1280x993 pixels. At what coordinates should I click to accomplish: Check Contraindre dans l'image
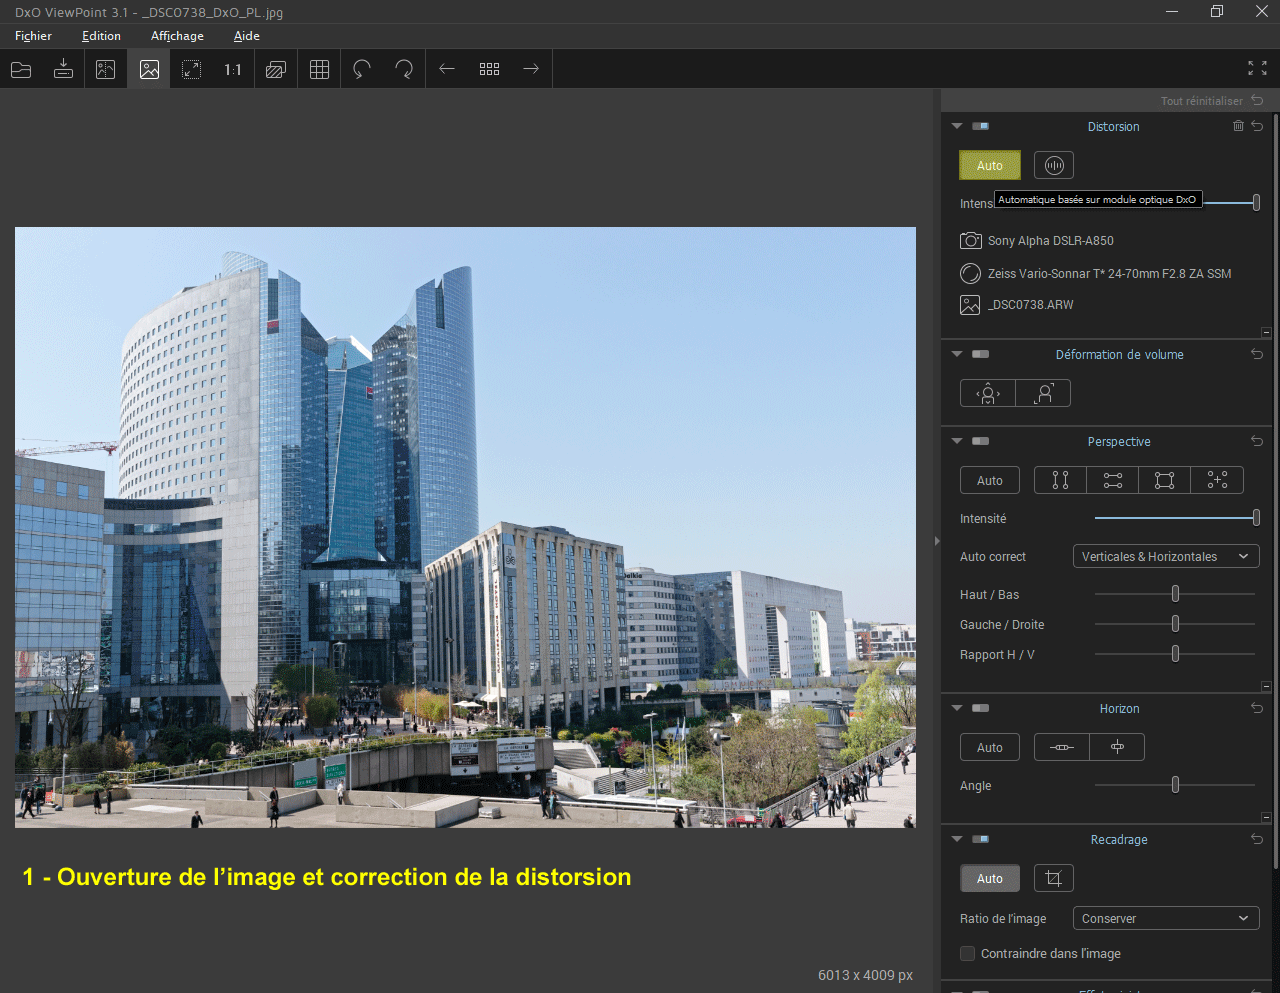pyautogui.click(x=967, y=953)
